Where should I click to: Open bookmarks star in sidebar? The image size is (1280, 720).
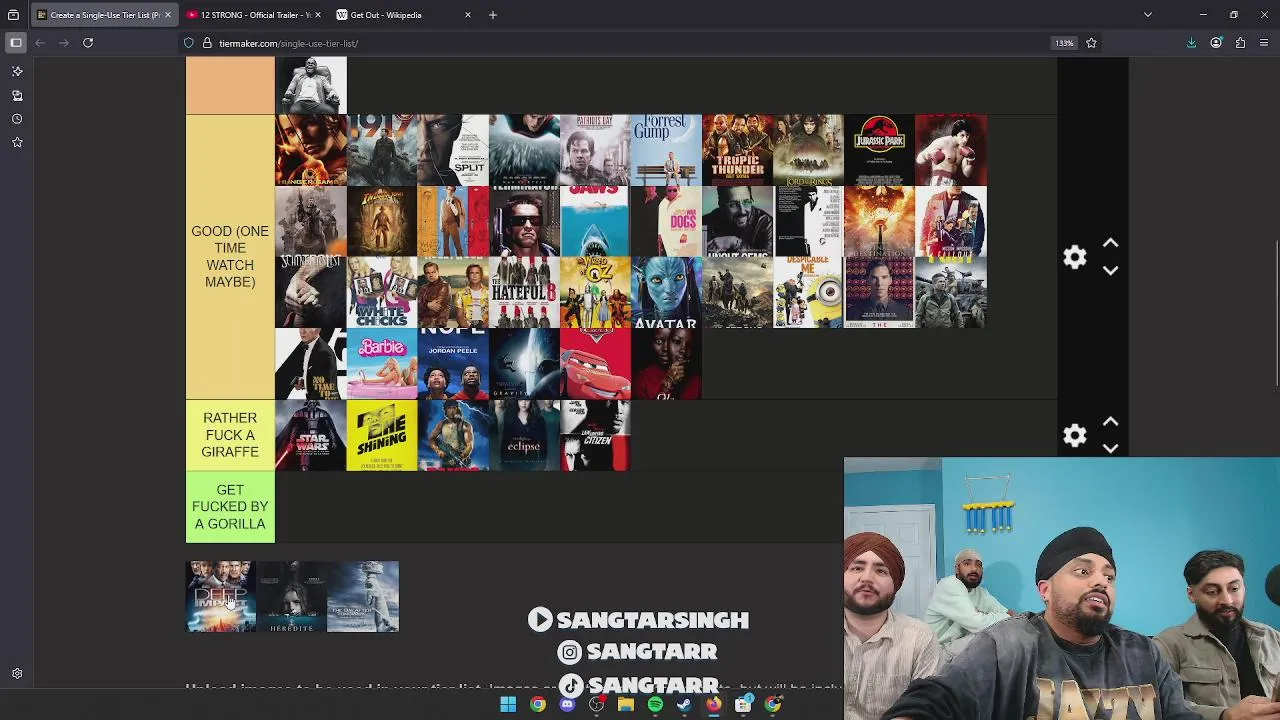point(17,143)
